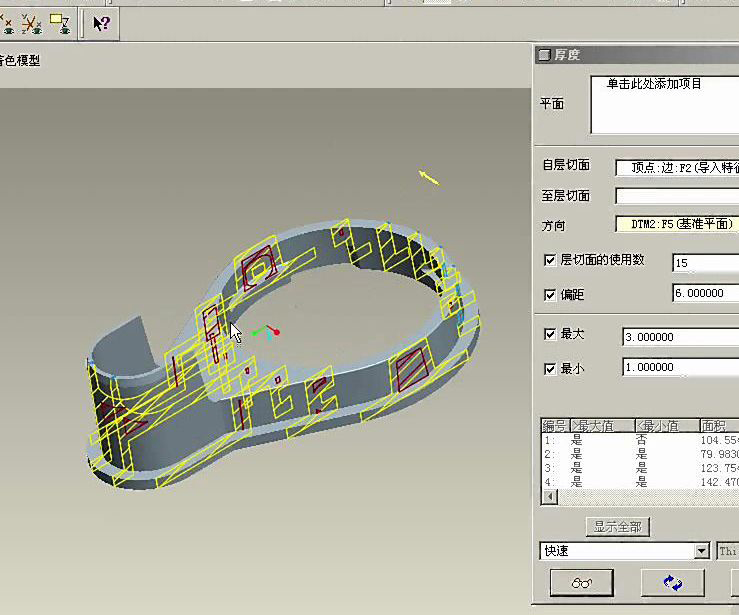Click the 单击此处添加项目 plane collector
This screenshot has width=739, height=615.
663,104
